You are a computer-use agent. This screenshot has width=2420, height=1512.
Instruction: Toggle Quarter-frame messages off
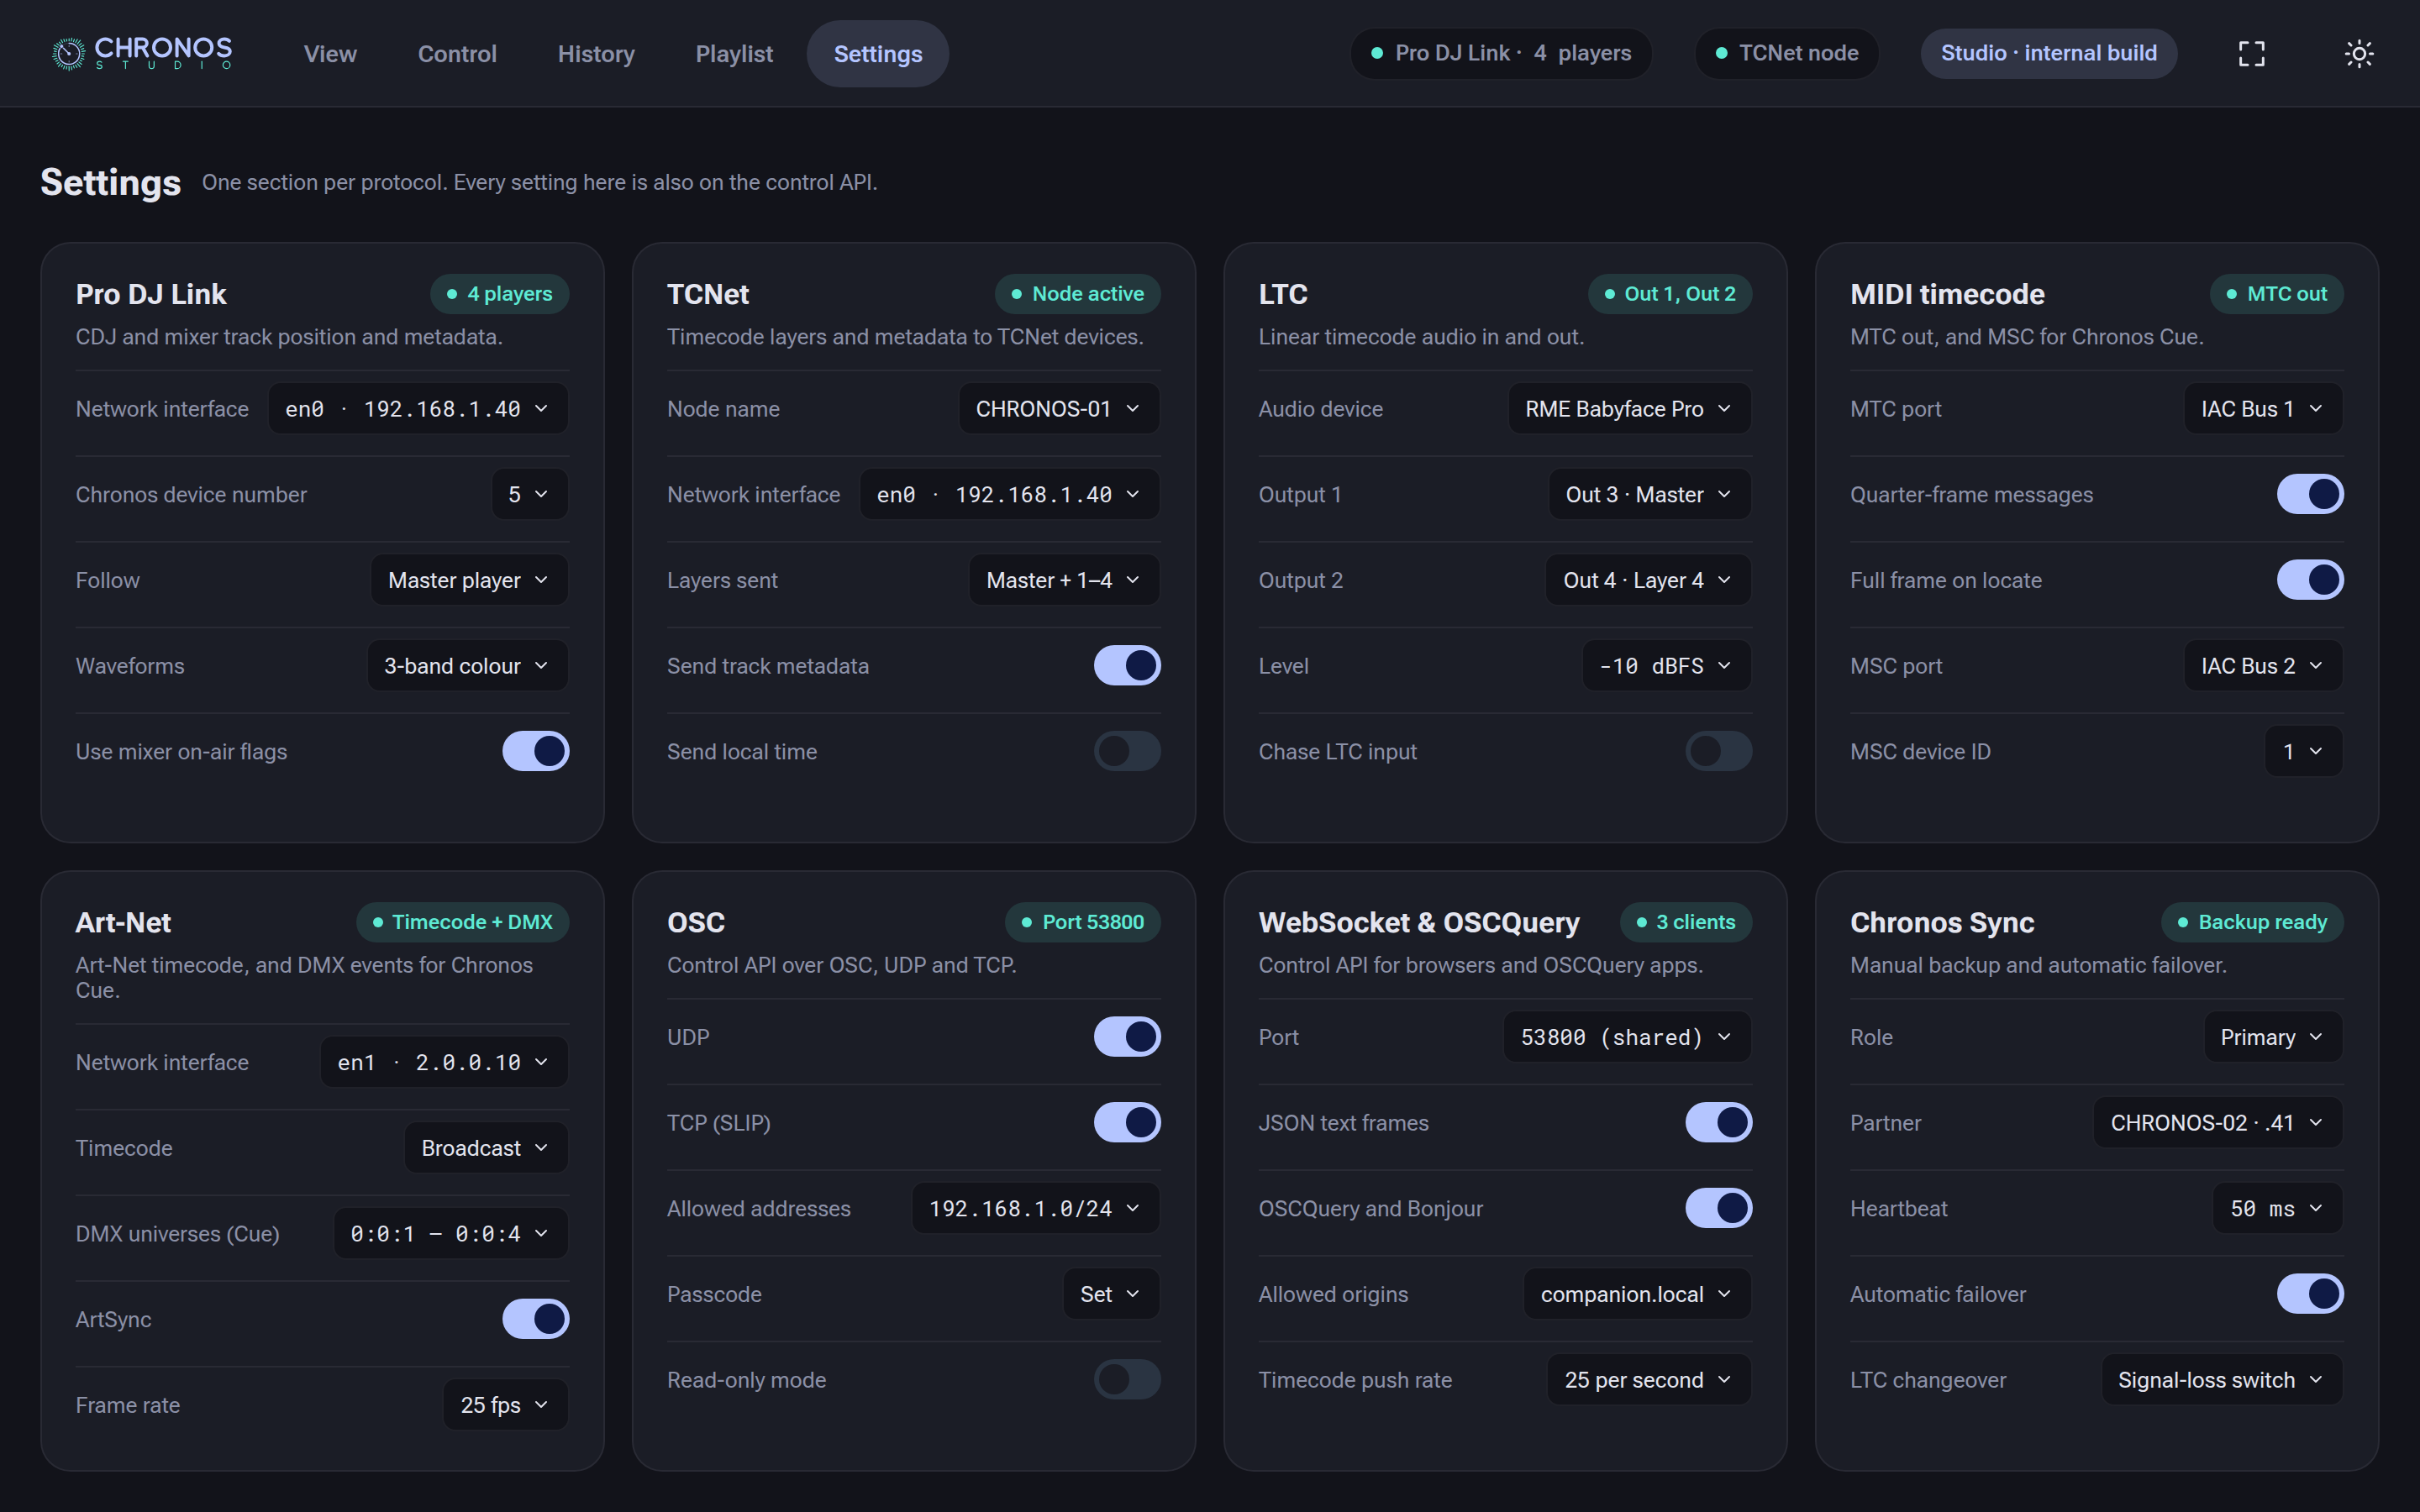(x=2310, y=494)
